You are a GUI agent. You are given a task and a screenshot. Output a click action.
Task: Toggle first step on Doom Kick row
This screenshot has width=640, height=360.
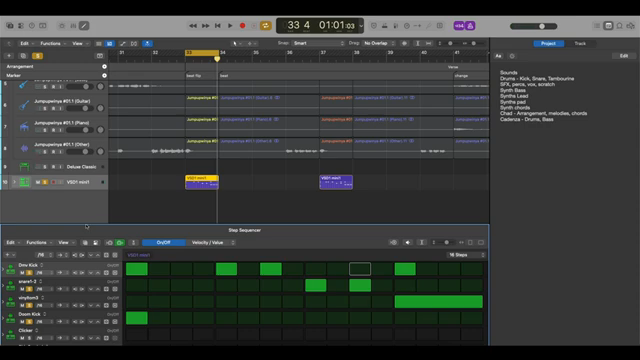click(x=137, y=318)
